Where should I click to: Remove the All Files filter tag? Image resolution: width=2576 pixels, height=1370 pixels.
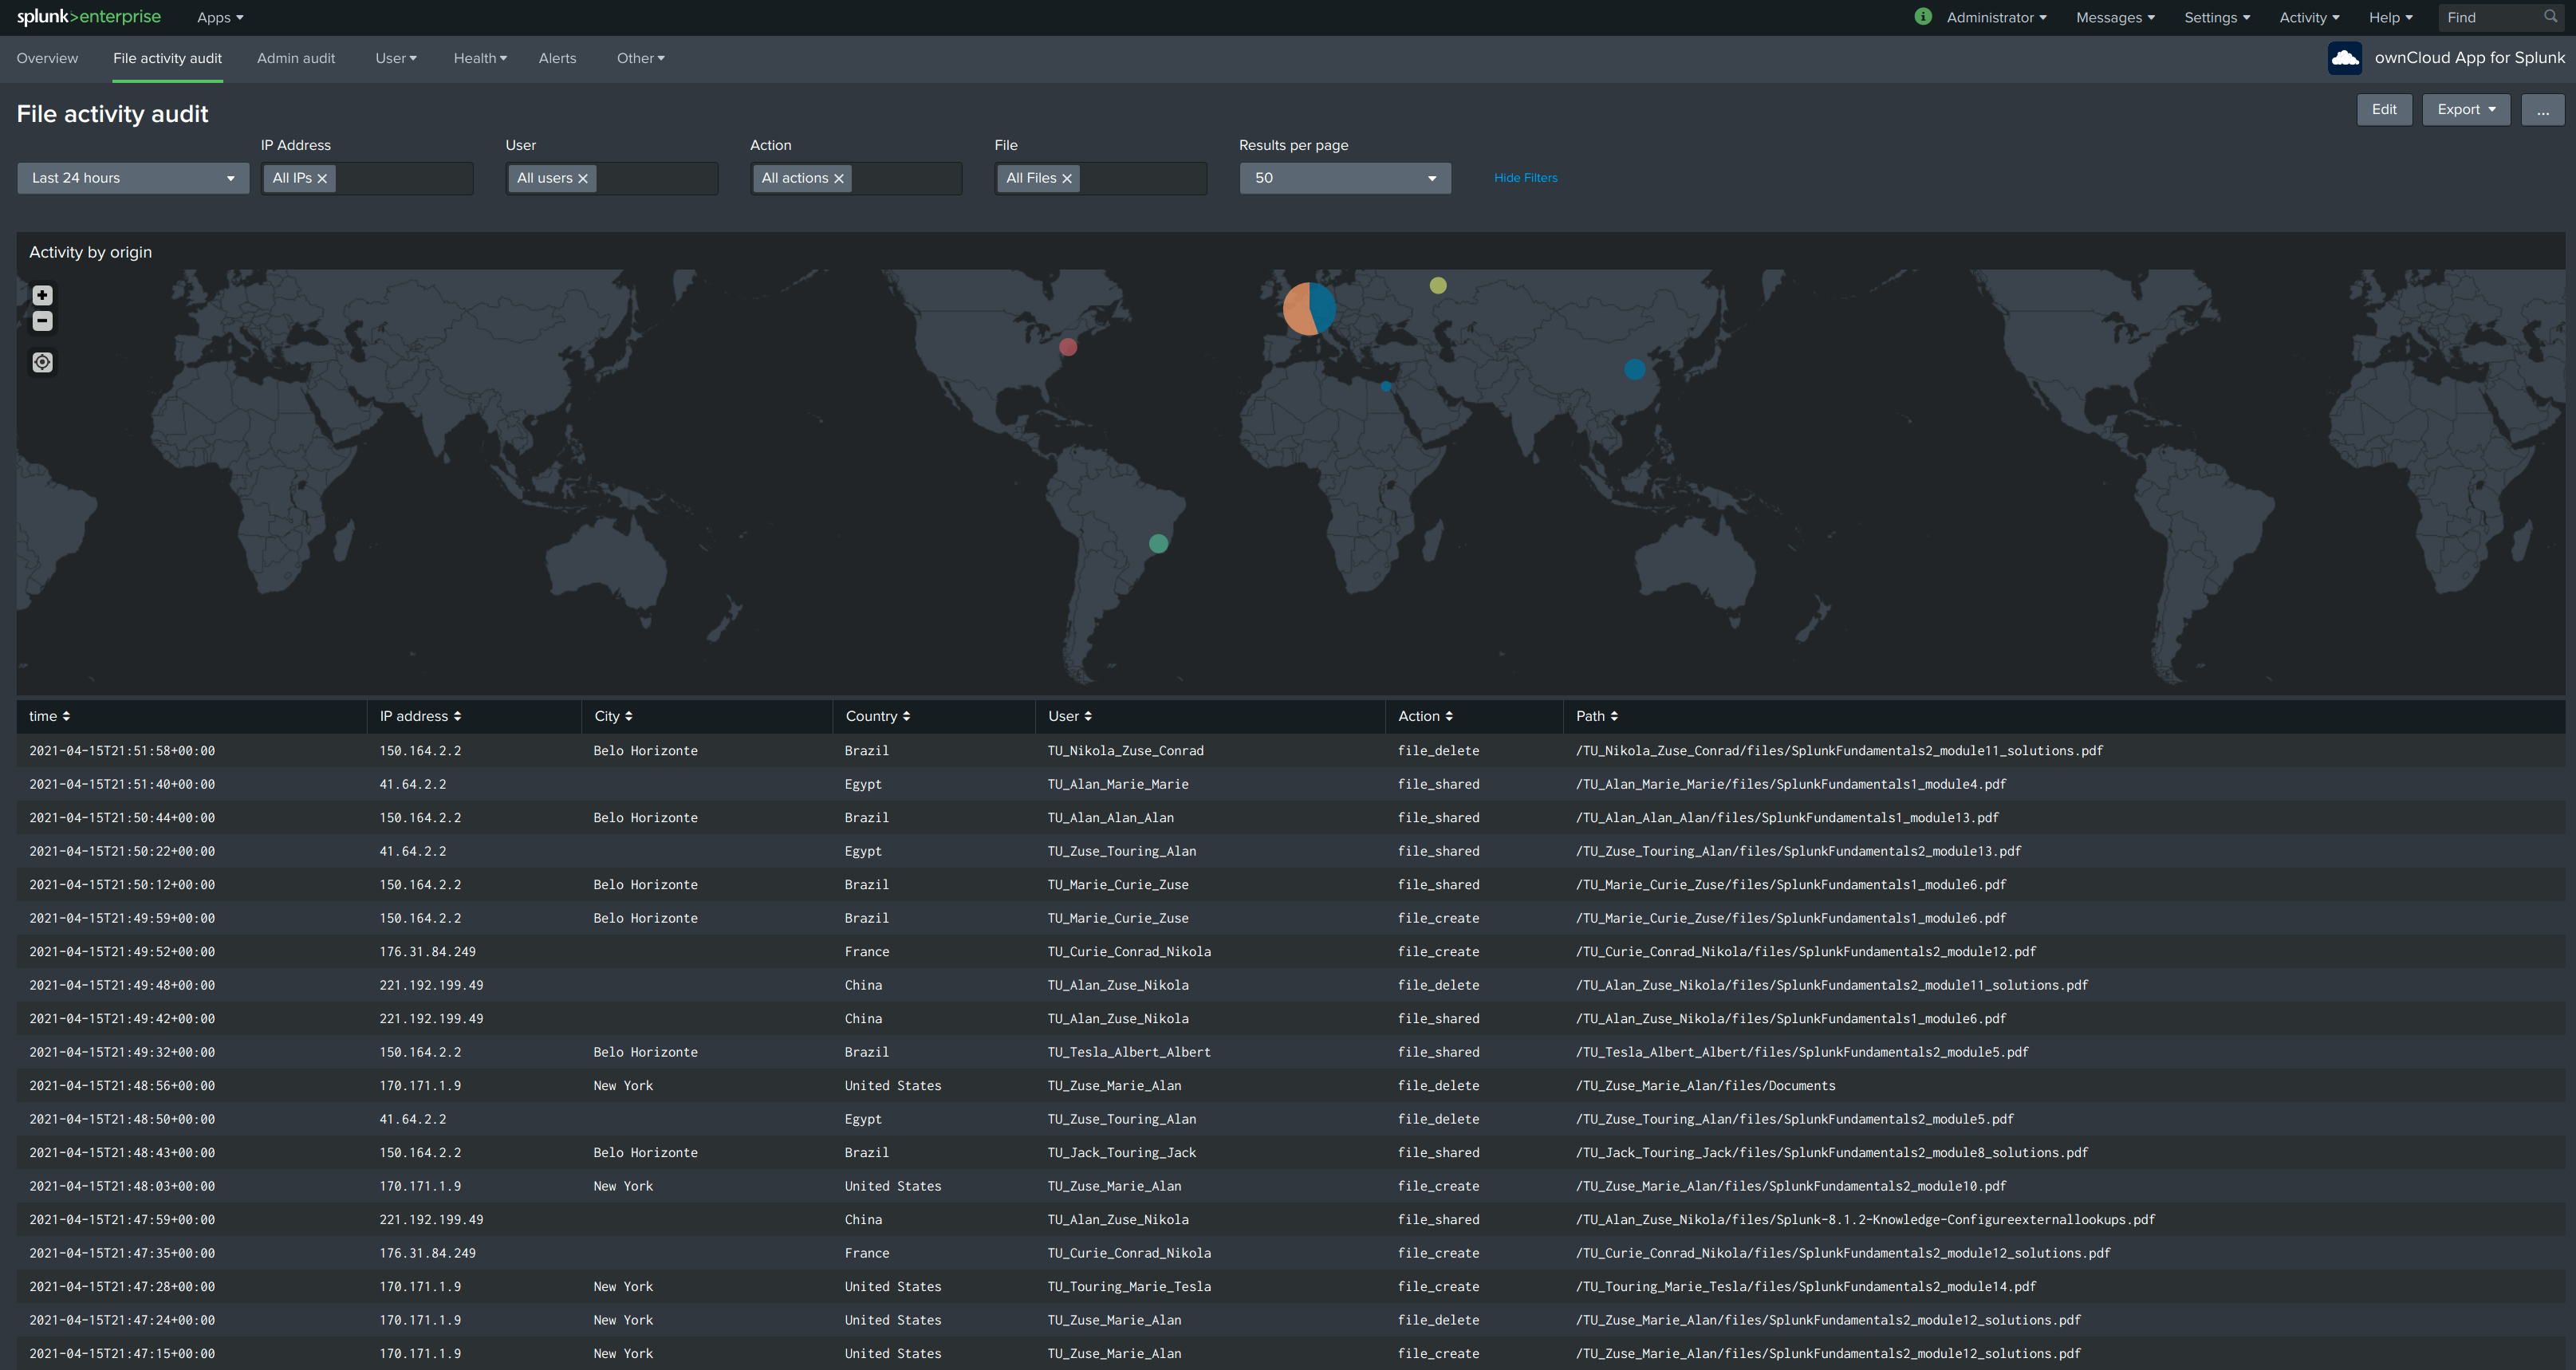tap(1067, 178)
